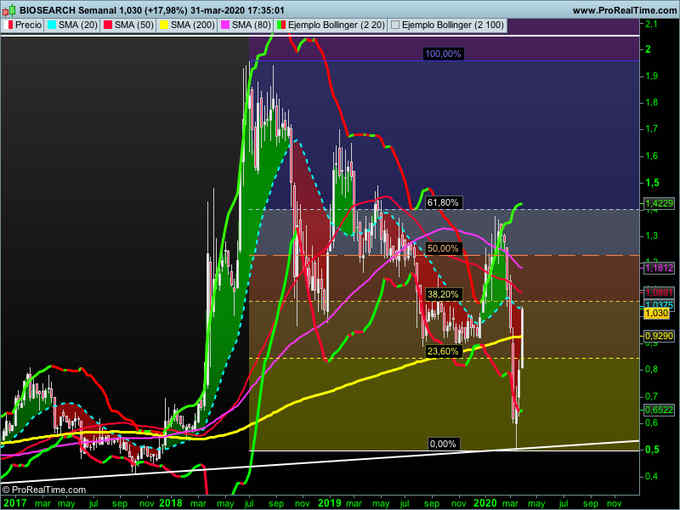This screenshot has width=680, height=510.
Task: Select the SMA (50) legend item
Action: (129, 25)
